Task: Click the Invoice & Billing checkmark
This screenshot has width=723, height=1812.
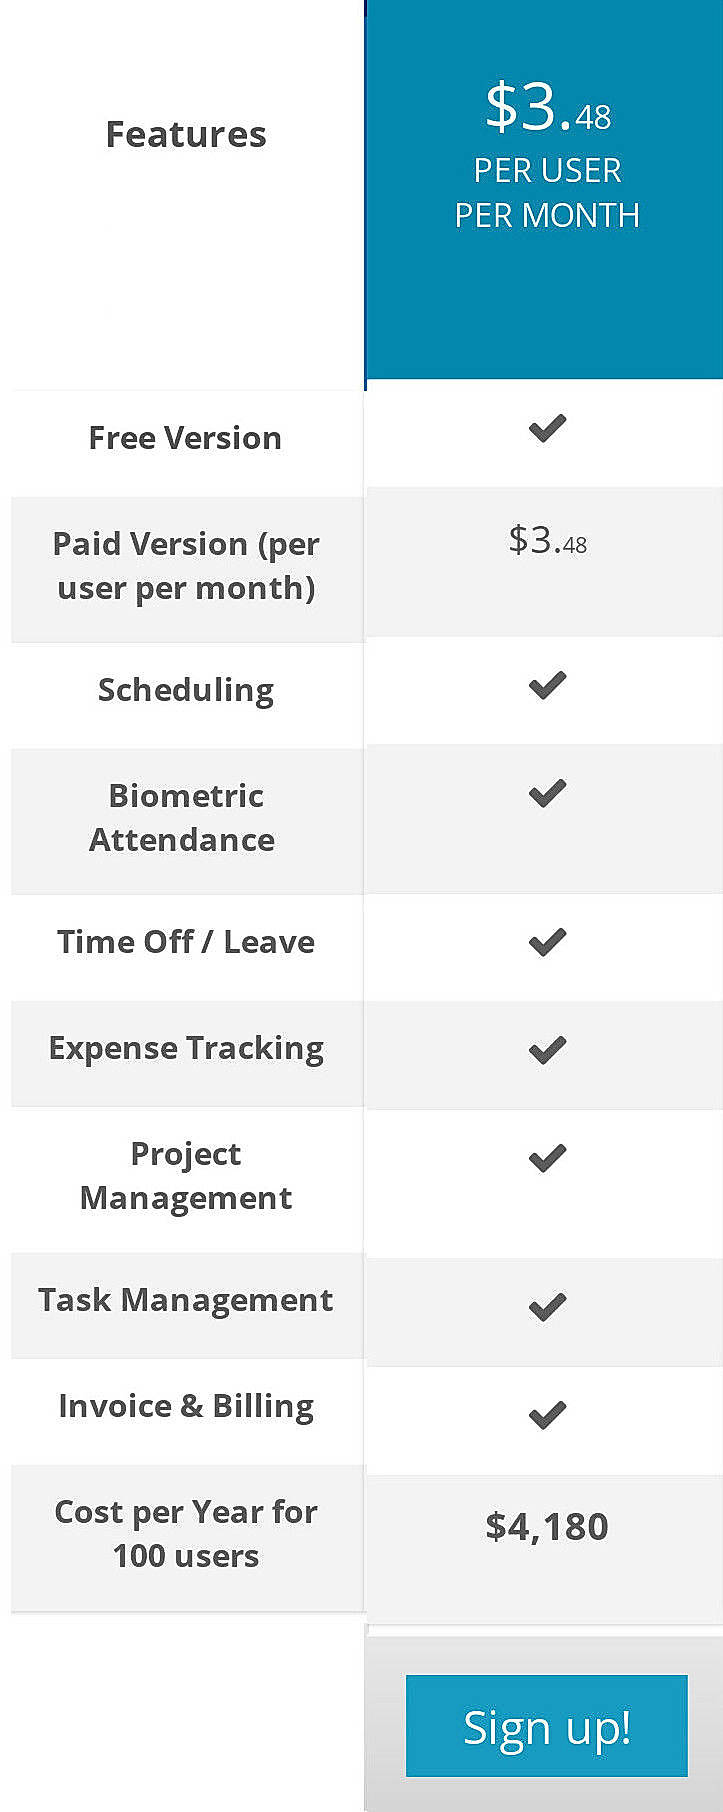Action: point(545,1411)
